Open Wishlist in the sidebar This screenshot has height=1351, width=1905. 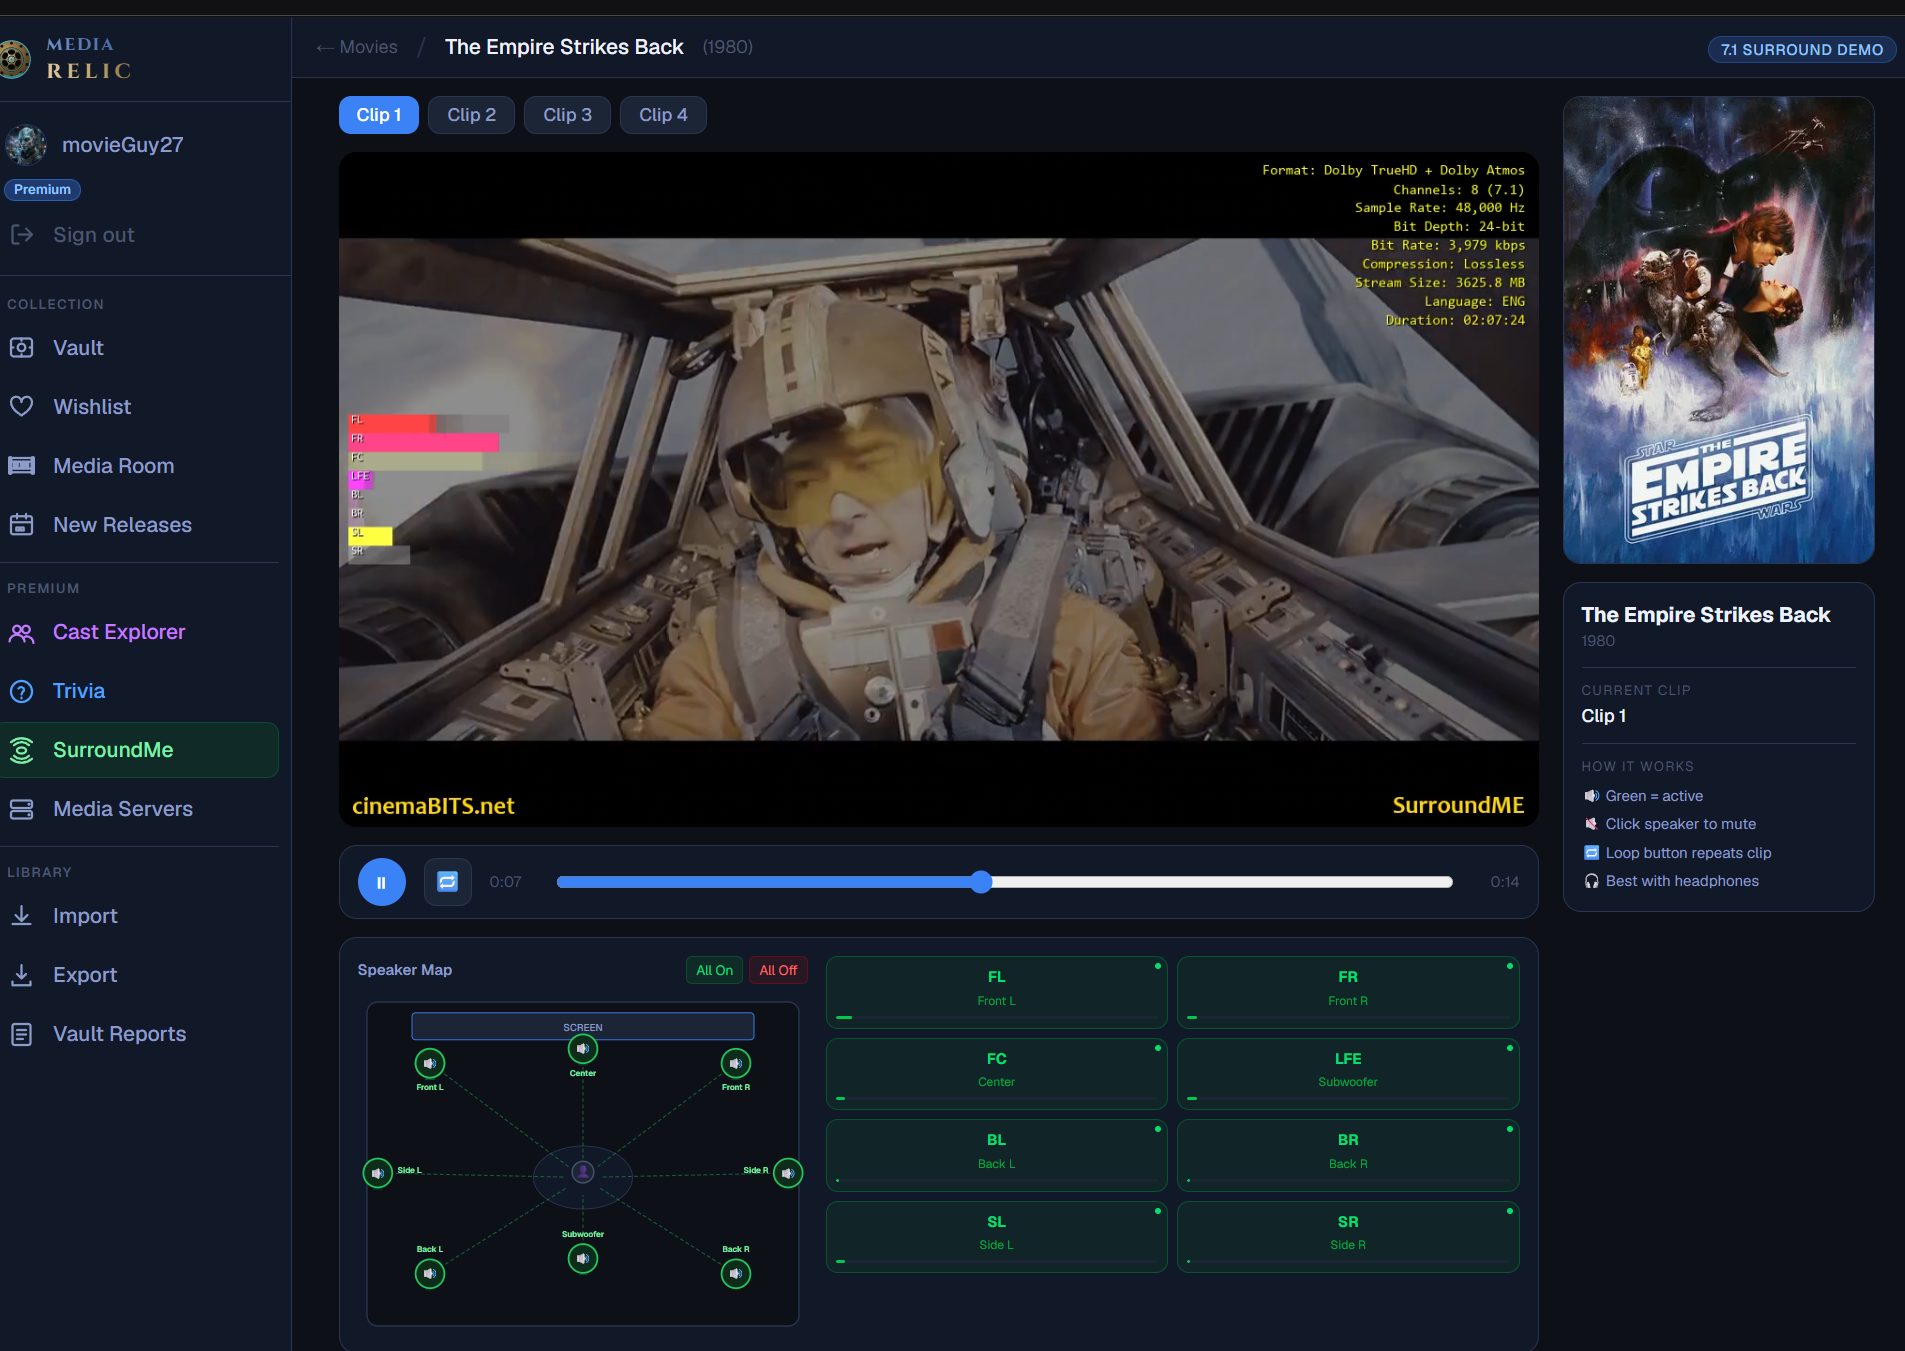coord(139,407)
